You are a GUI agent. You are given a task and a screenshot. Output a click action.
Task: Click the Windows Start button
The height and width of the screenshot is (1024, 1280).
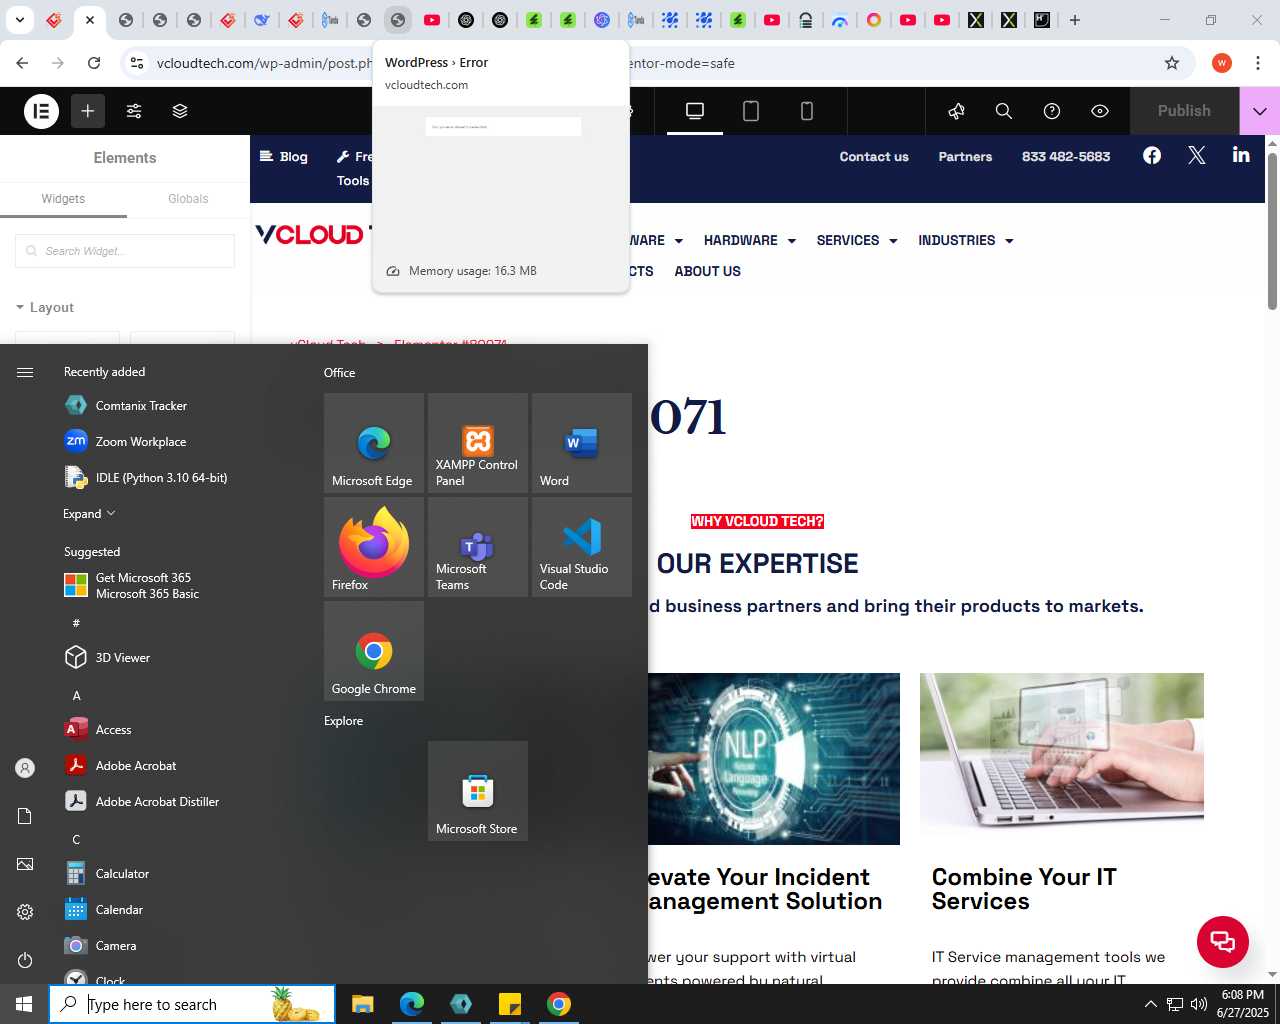[x=24, y=1004]
